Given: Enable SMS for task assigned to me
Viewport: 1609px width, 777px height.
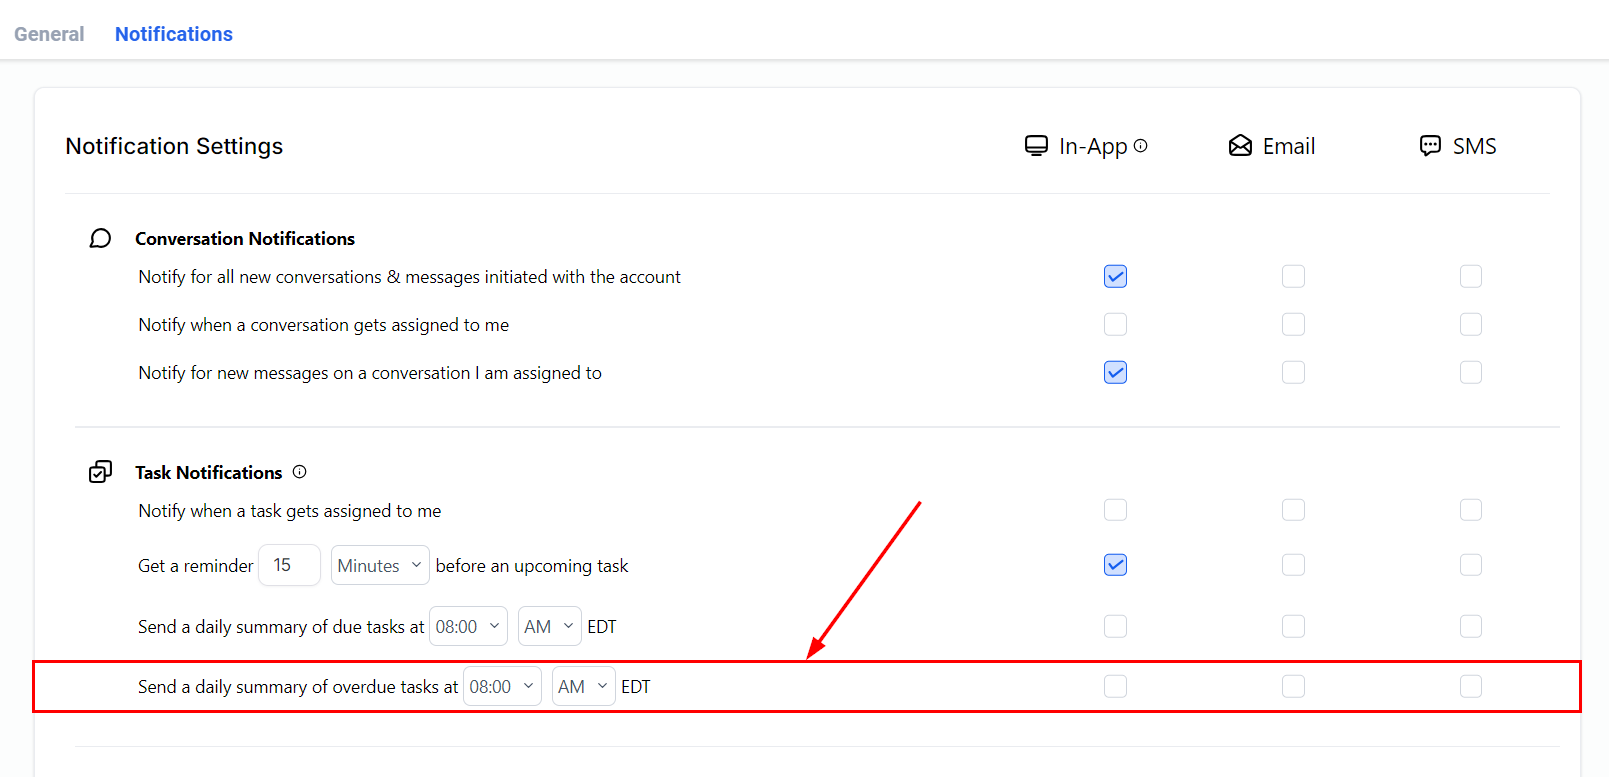Looking at the screenshot, I should pos(1470,510).
